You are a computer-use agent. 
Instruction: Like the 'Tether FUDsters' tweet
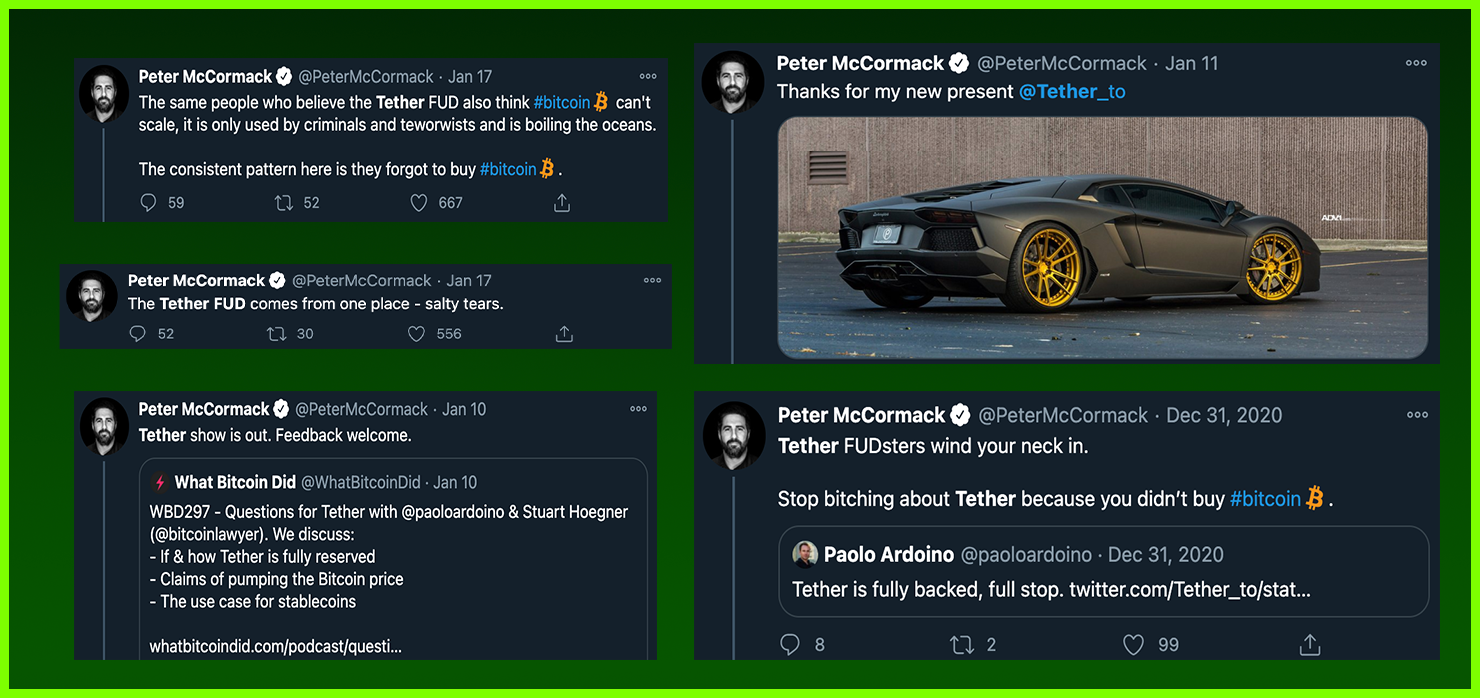[1133, 645]
